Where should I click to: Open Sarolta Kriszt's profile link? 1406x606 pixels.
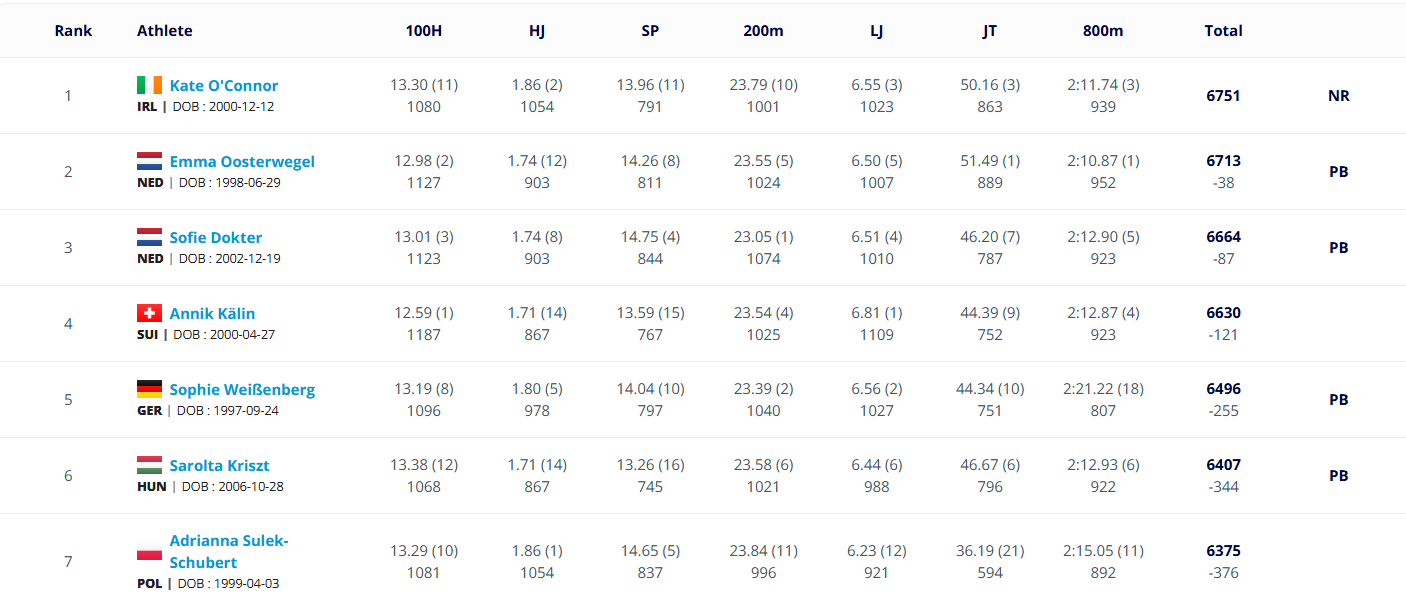coord(219,466)
